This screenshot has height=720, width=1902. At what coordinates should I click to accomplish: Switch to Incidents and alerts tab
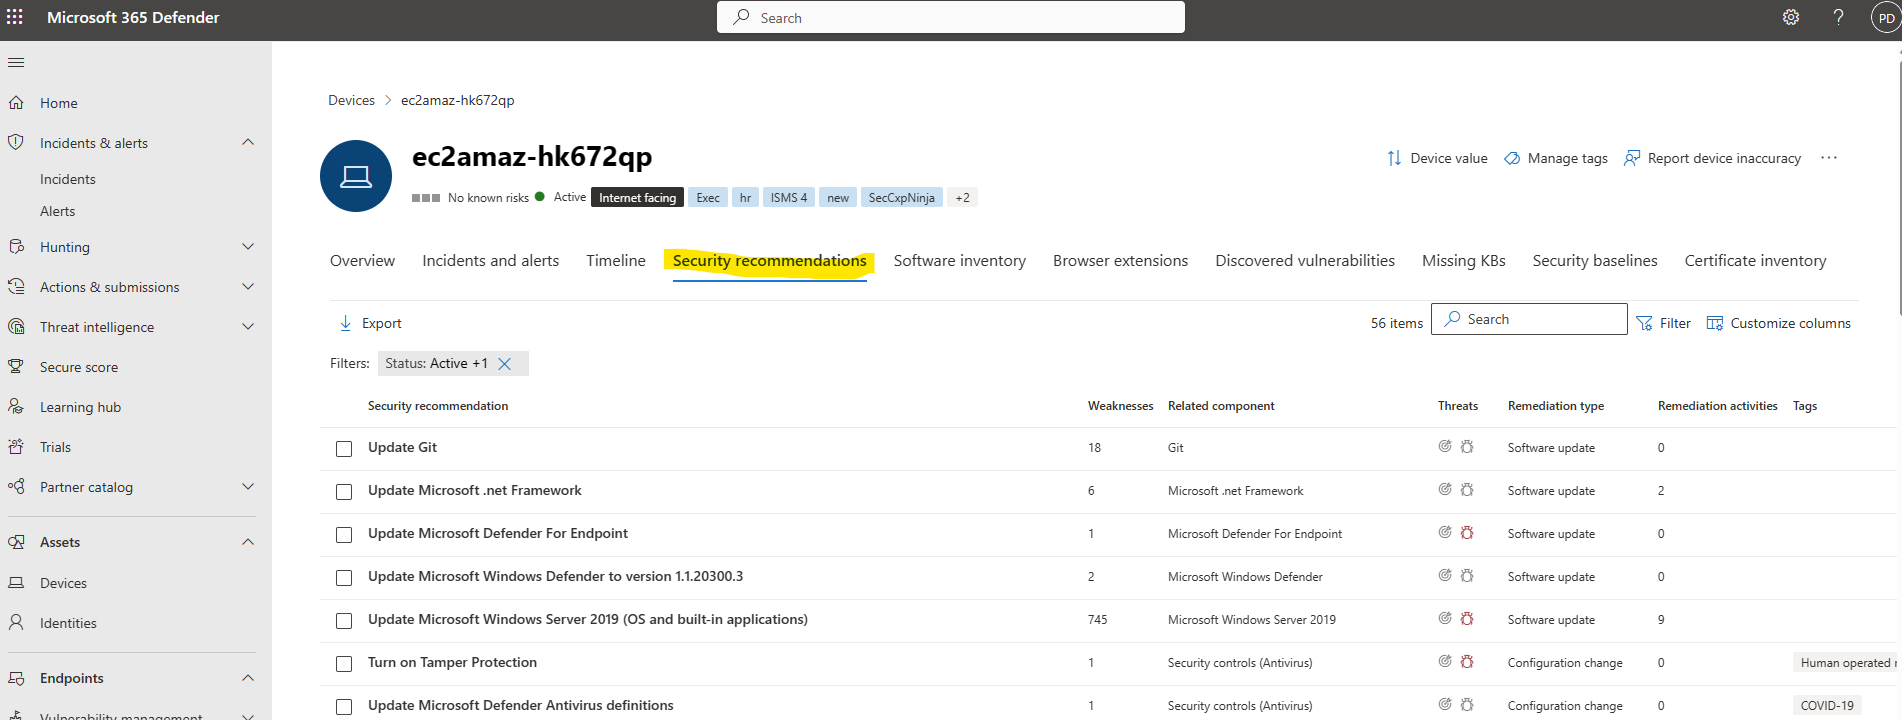pyautogui.click(x=490, y=261)
